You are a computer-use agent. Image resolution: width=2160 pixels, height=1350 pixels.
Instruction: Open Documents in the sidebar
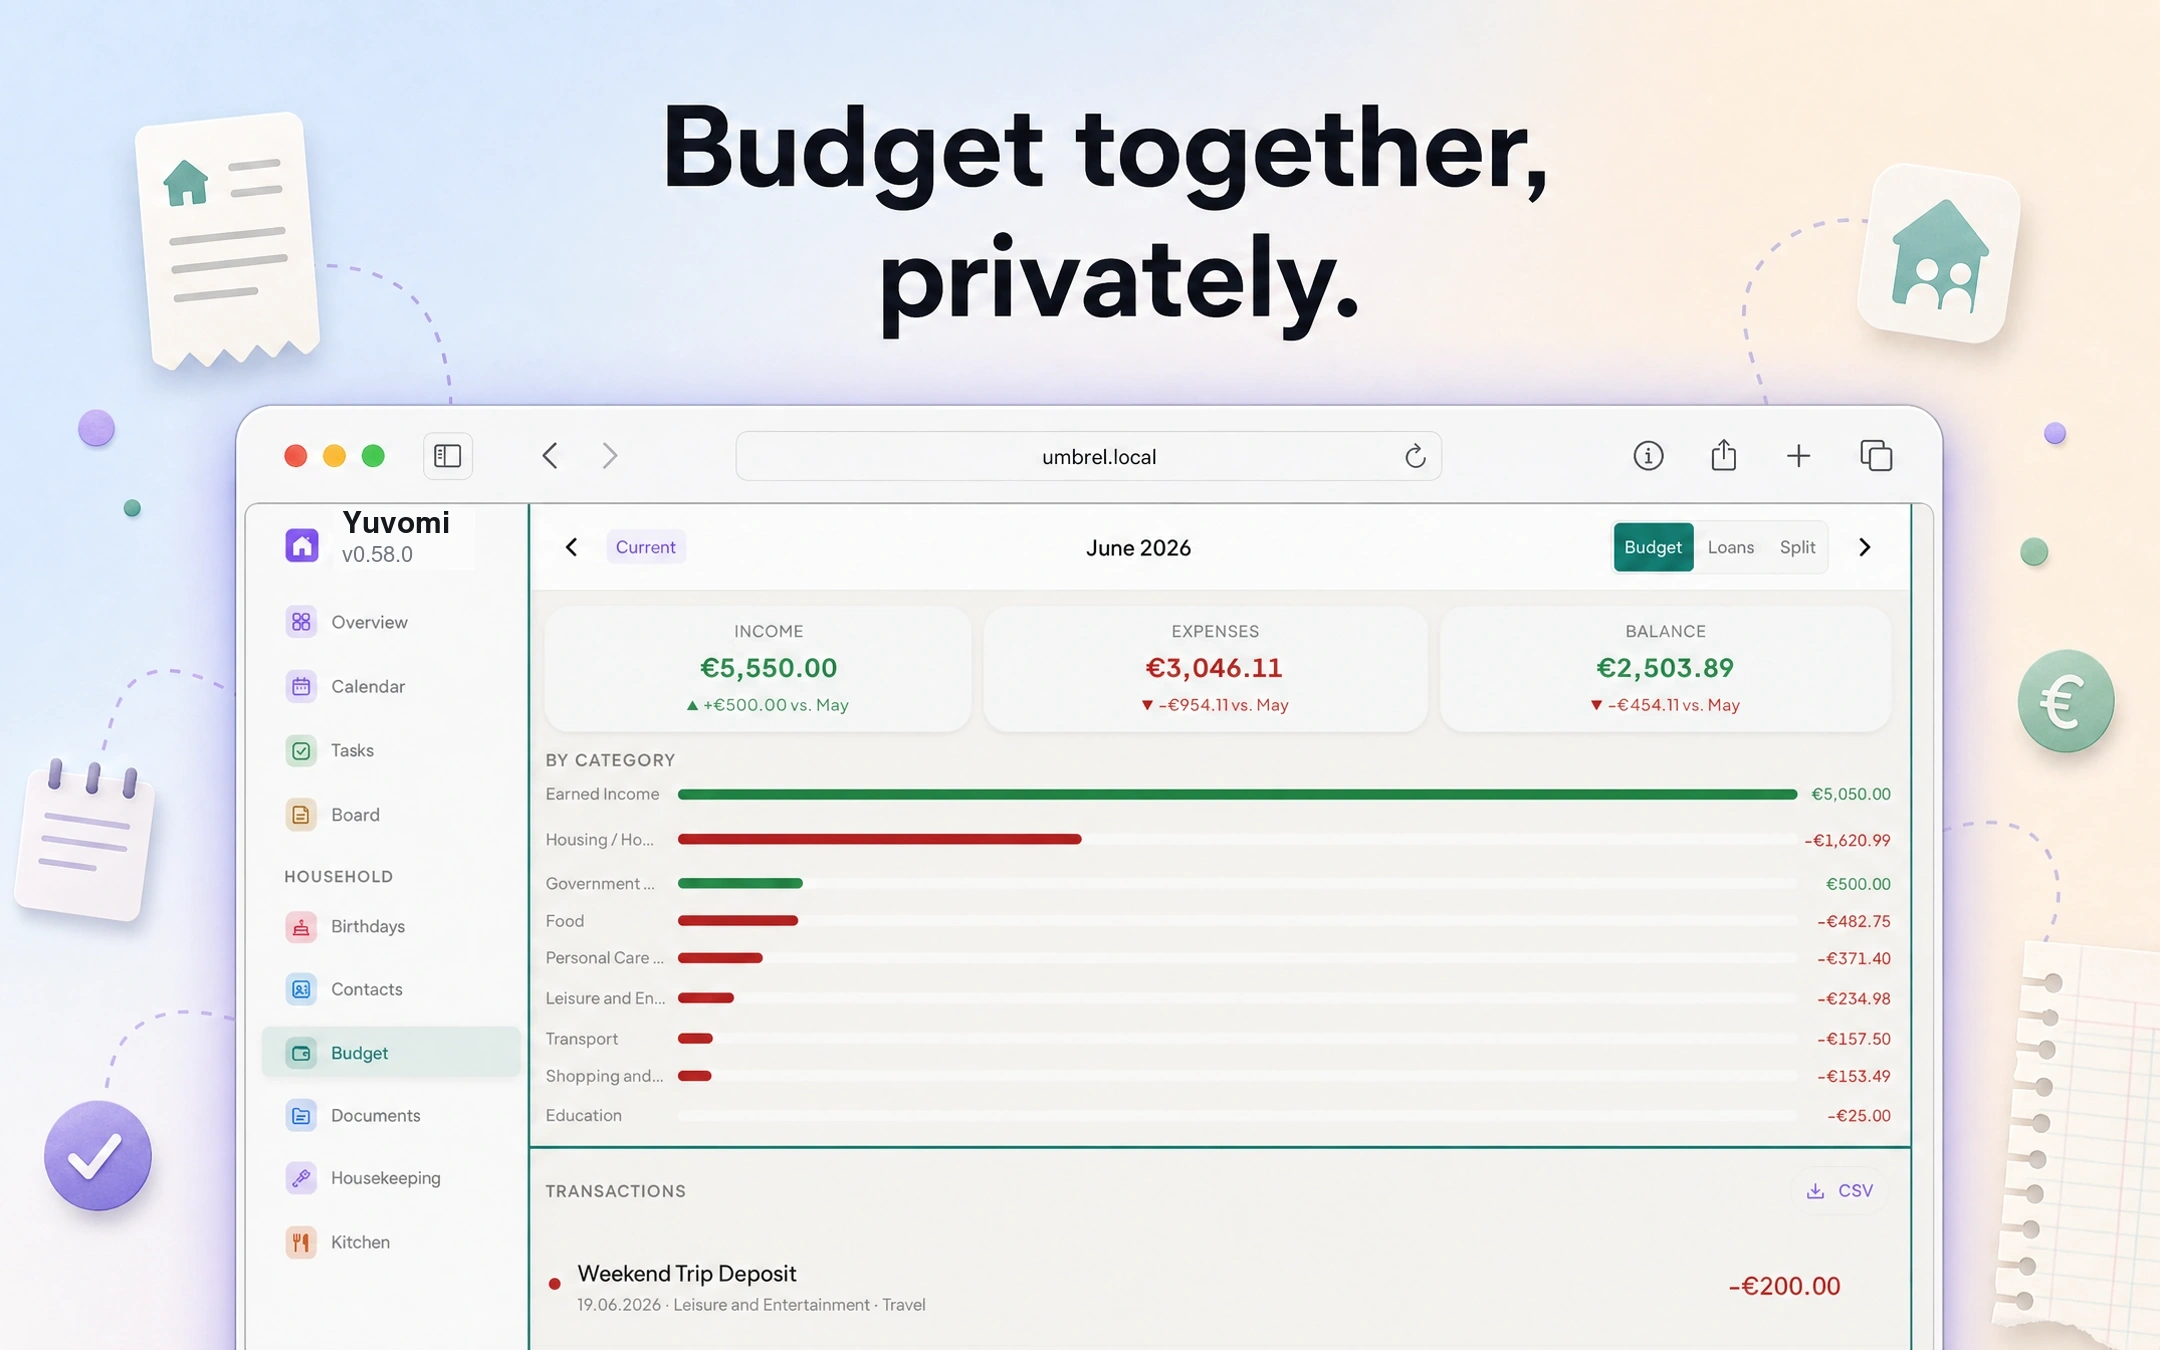tap(375, 1115)
